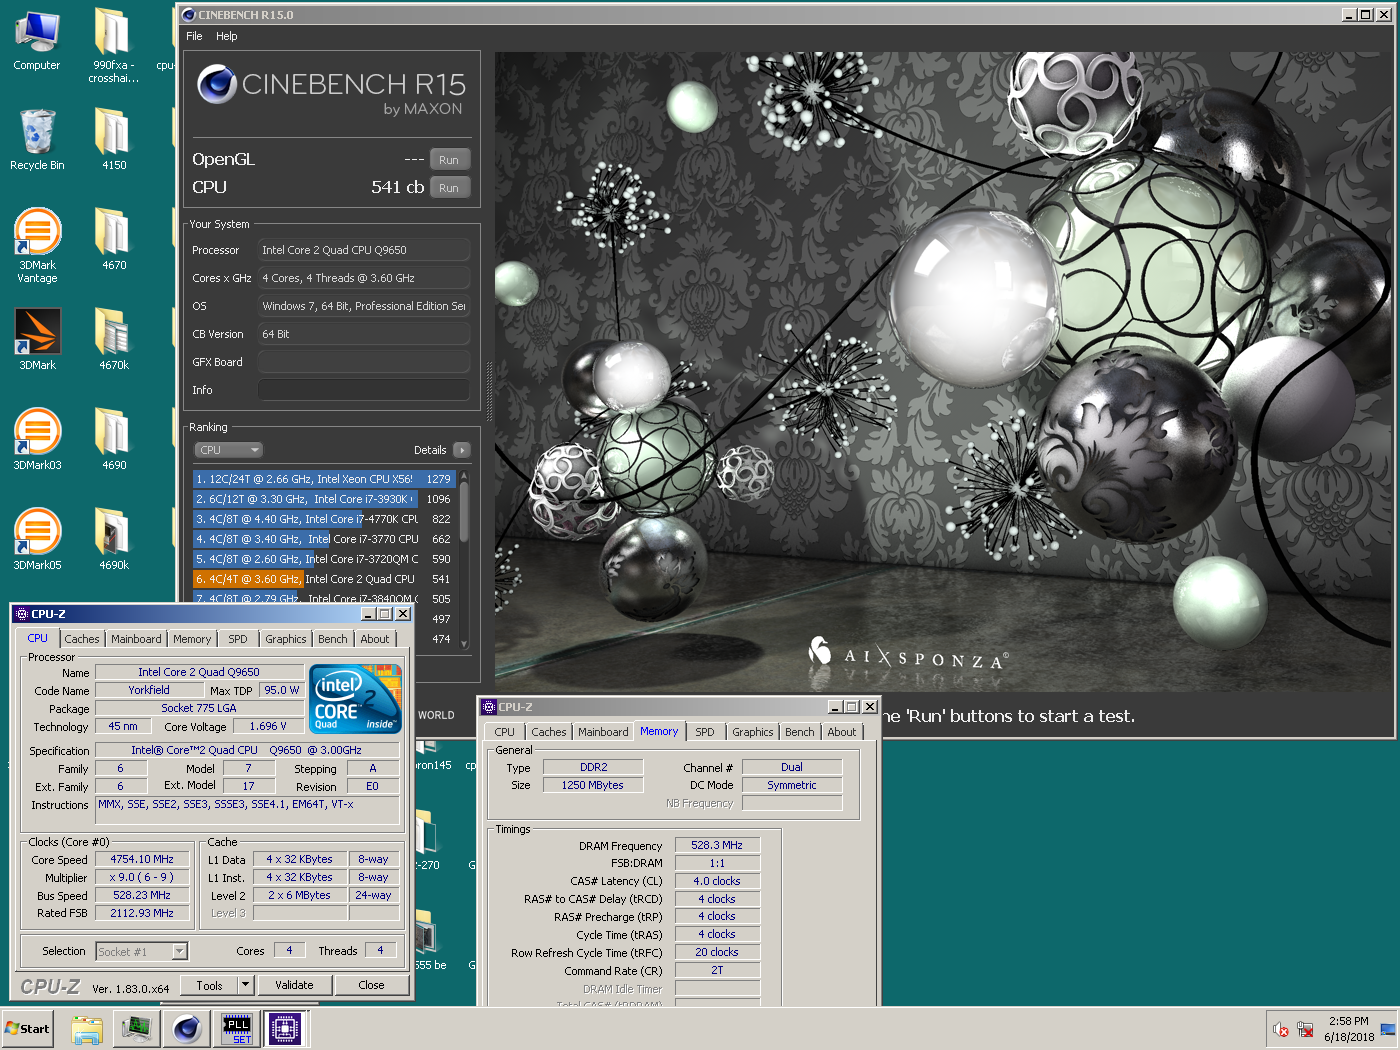Launch the 3DMark03 shortcut
1400x1050 pixels.
(37, 440)
